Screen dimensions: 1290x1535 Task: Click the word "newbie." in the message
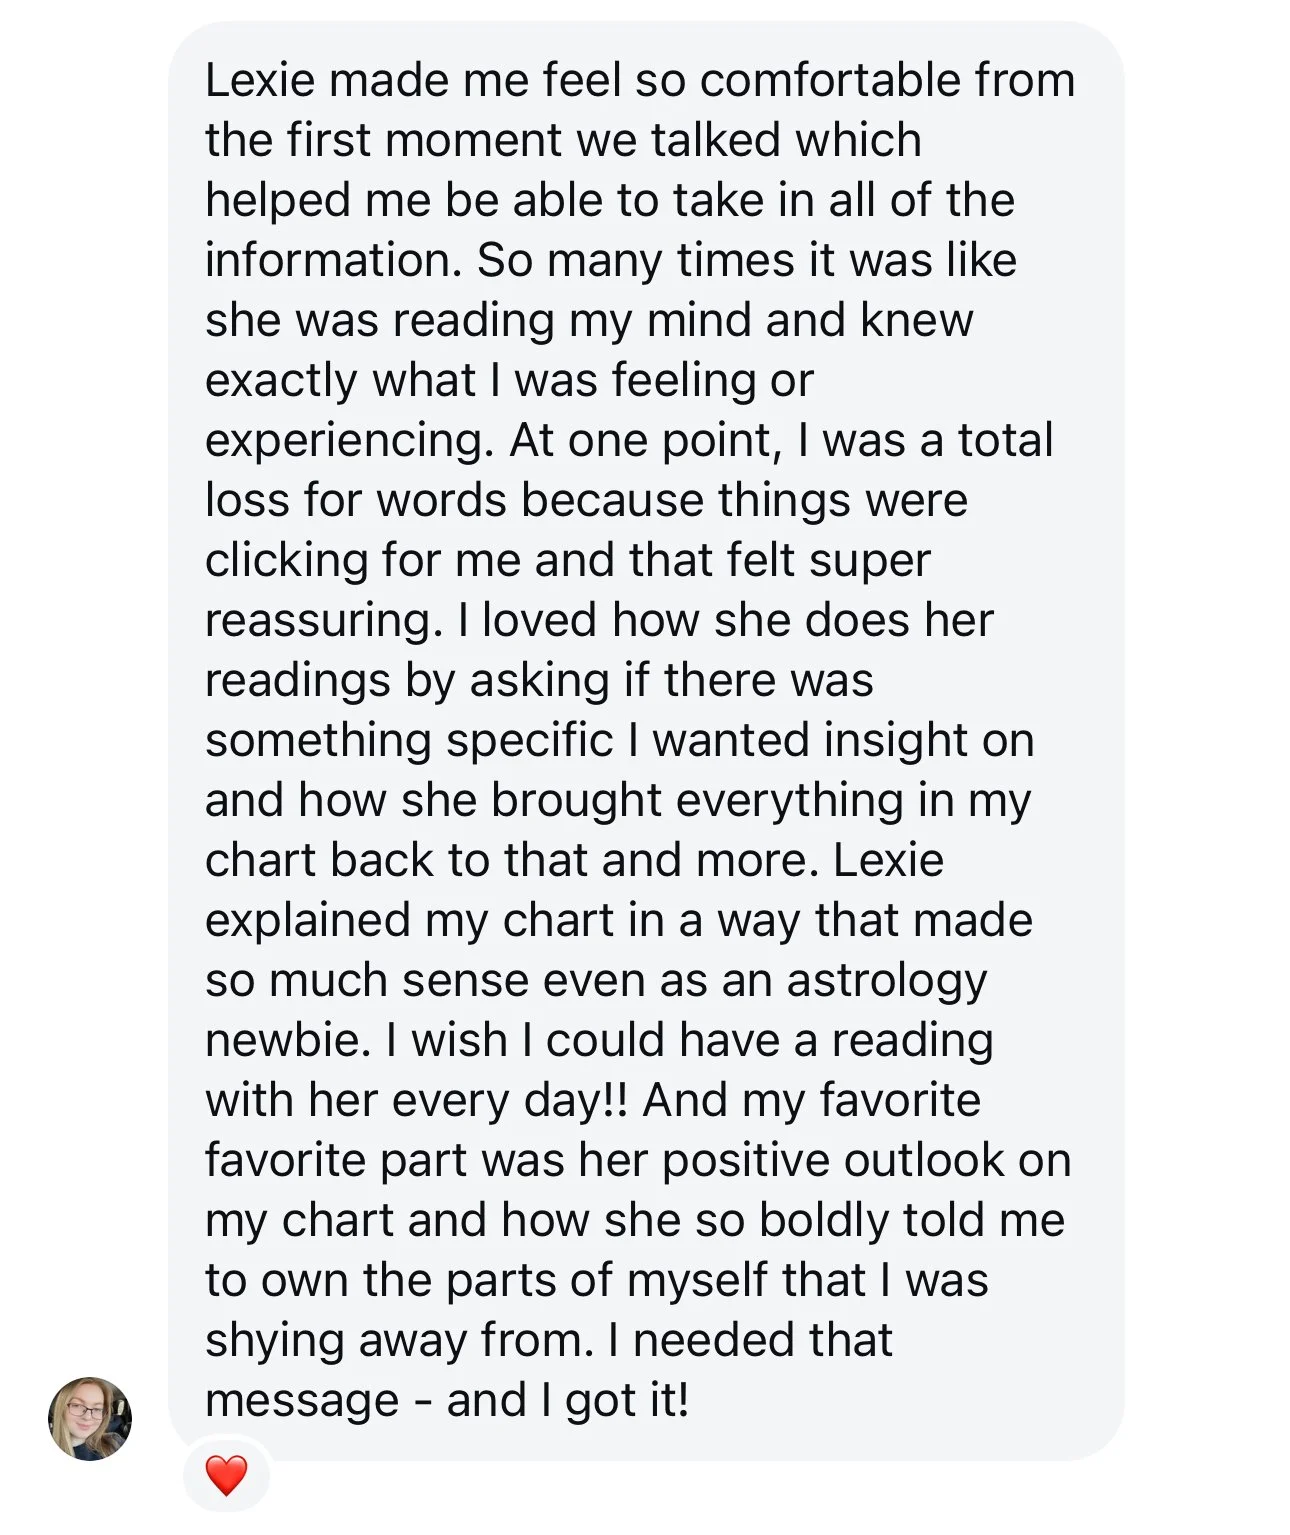288,1040
